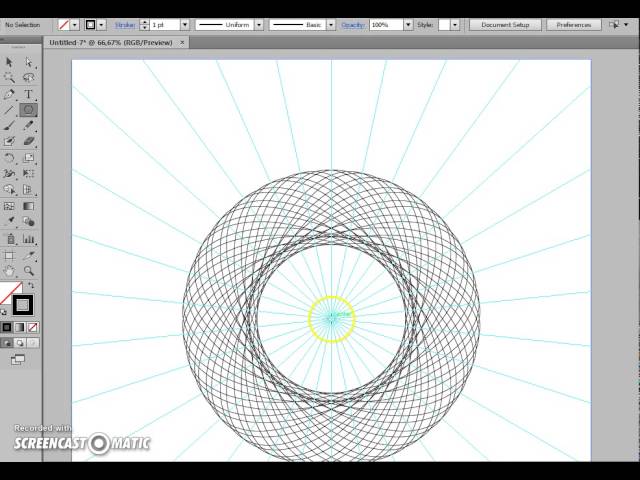Enable Draw Behind mode

pos(20,343)
